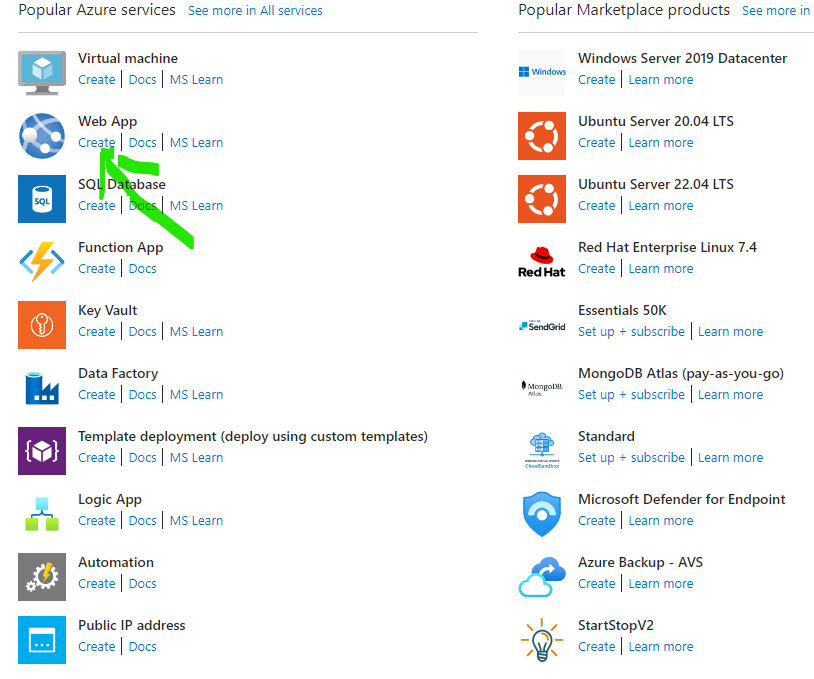Click the Red Hat logo

542,262
